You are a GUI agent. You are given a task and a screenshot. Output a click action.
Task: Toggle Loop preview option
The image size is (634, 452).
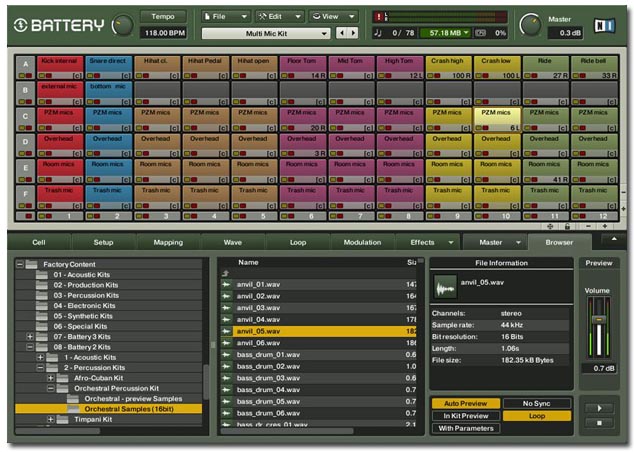(537, 416)
